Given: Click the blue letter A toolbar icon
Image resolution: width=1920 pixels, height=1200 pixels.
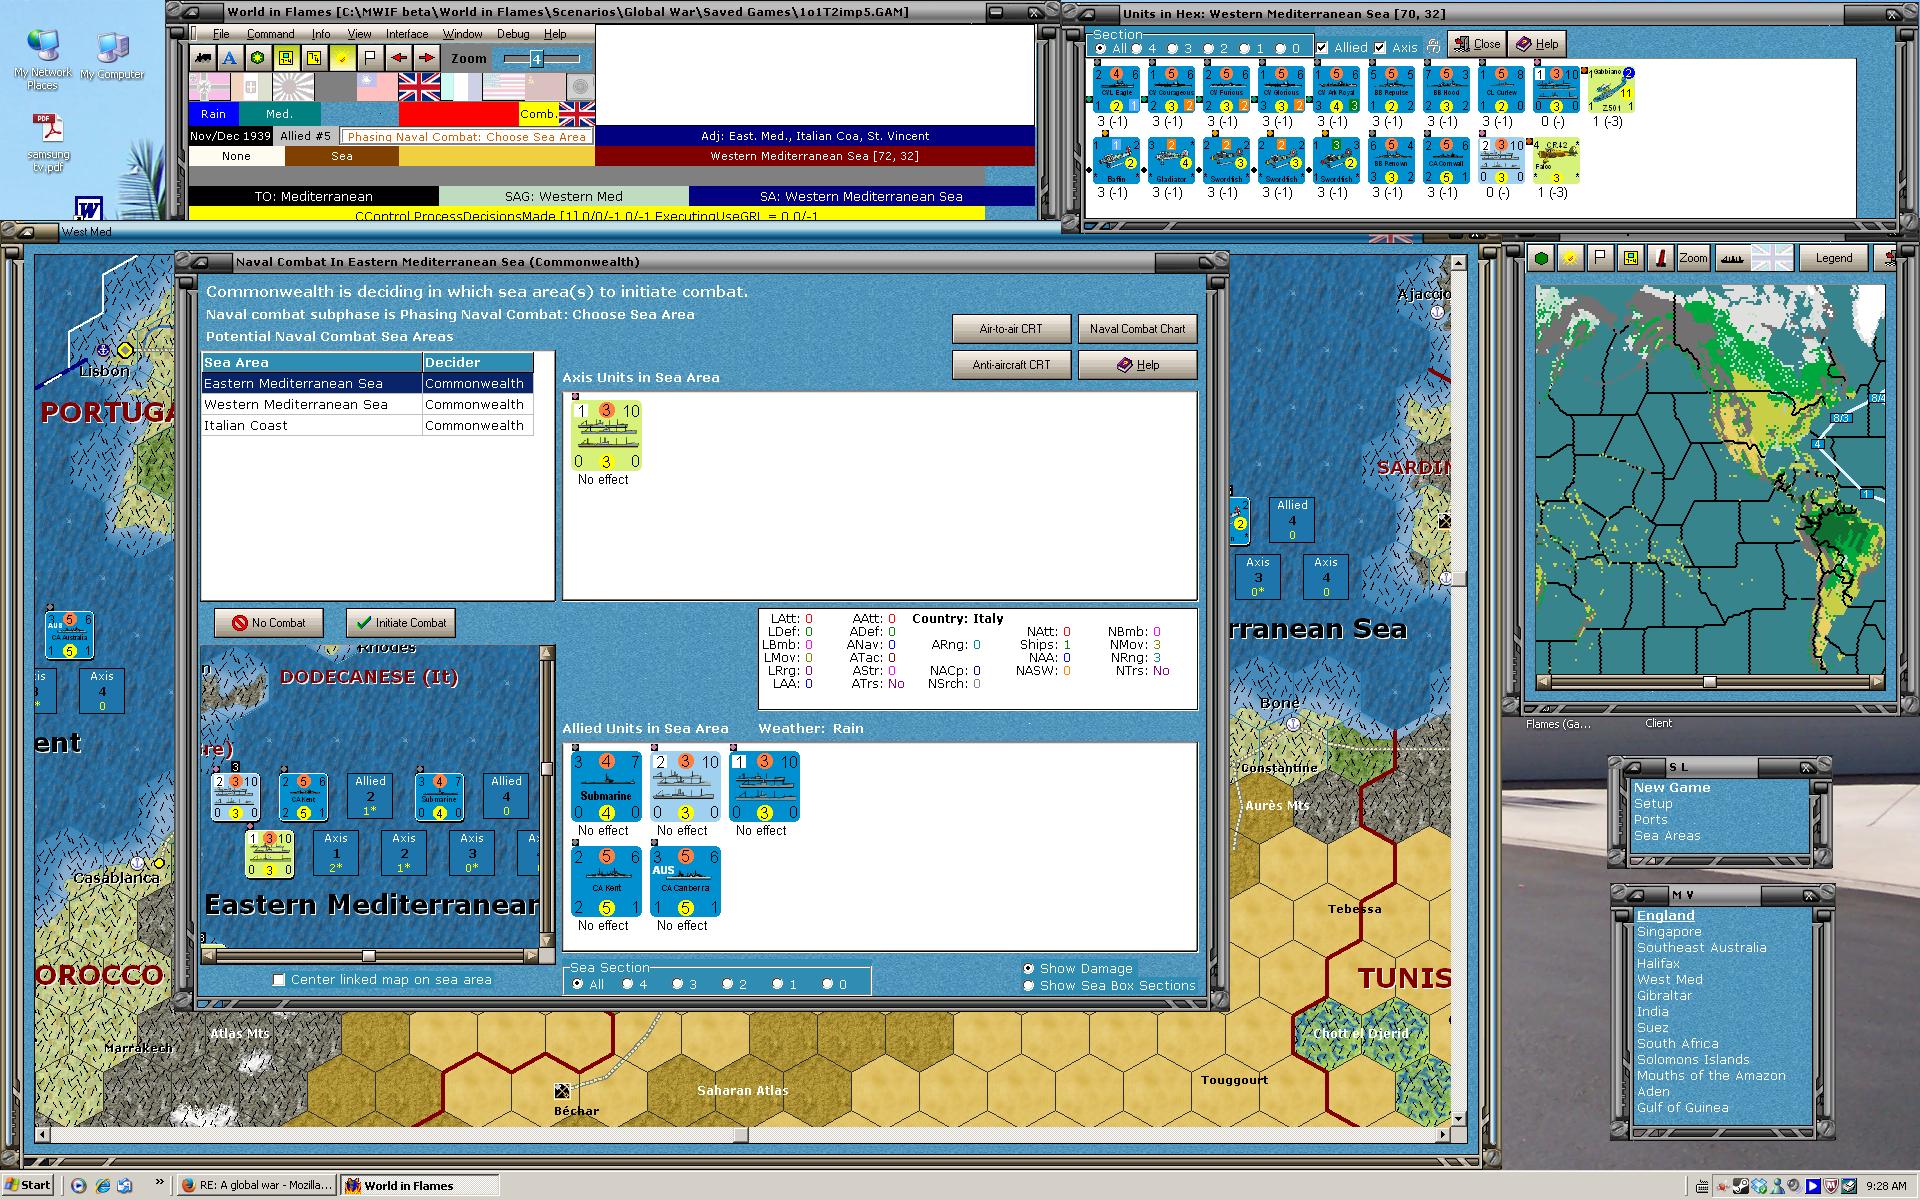Looking at the screenshot, I should (230, 58).
